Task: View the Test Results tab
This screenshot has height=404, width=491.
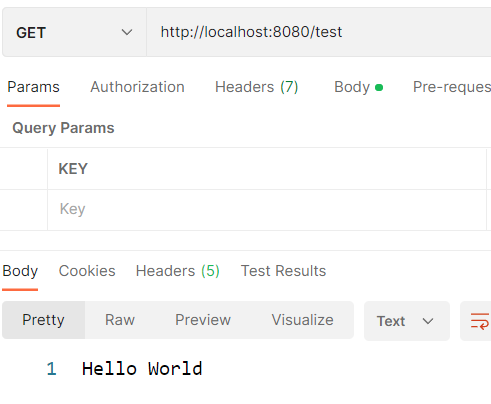Action: (x=283, y=271)
